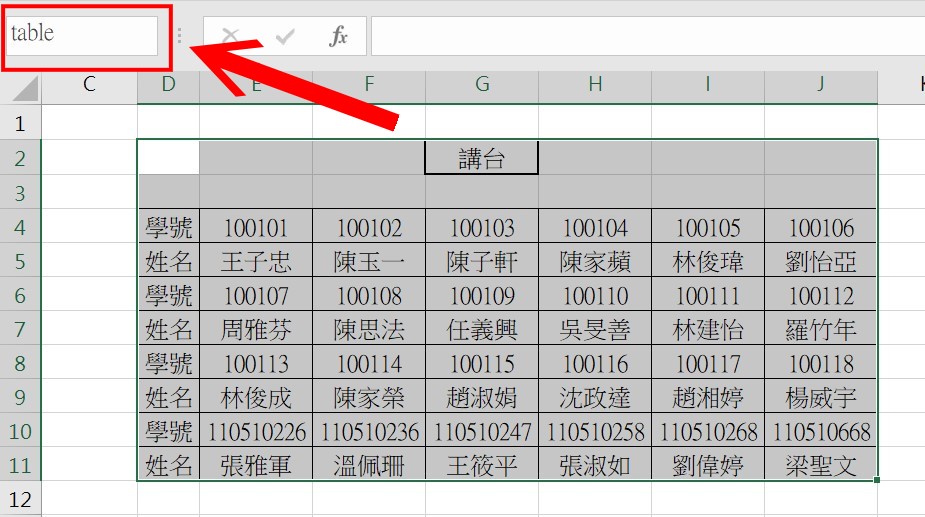Click the cell with name 溫佩珊
The height and width of the screenshot is (517, 925).
coord(369,465)
